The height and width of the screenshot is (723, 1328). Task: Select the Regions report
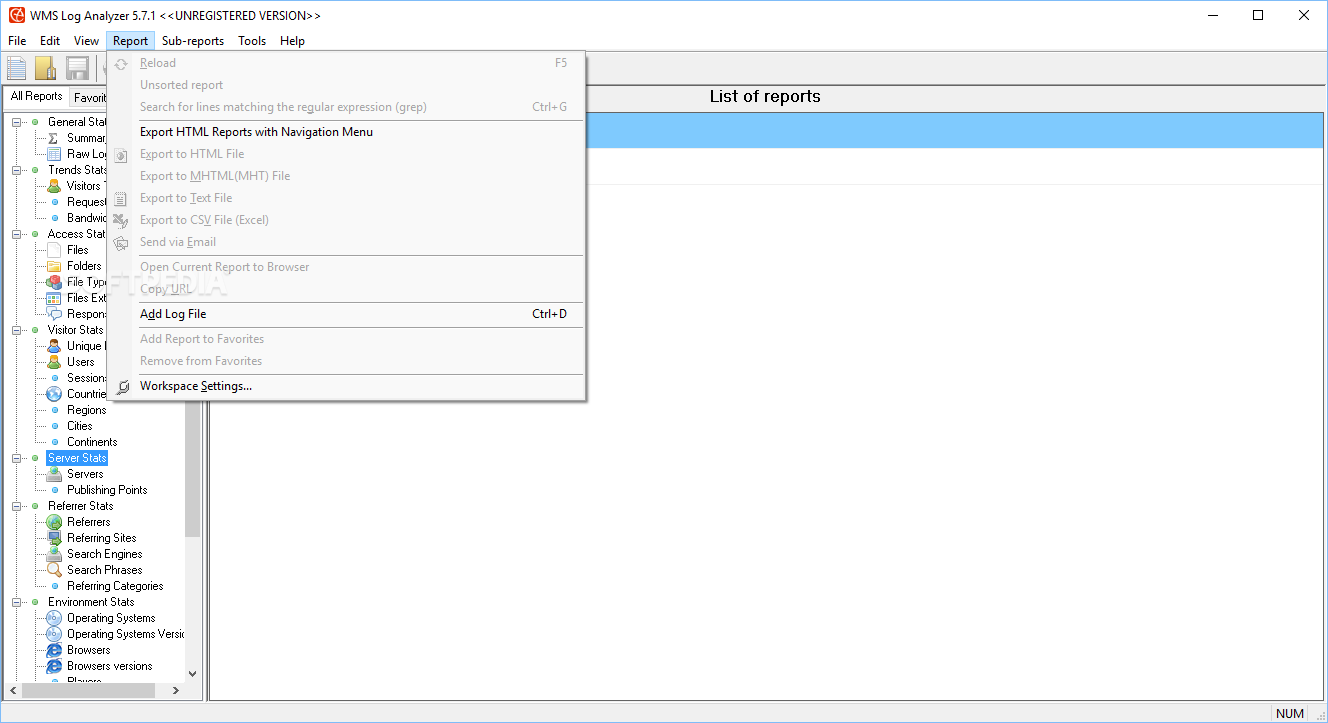[x=87, y=410]
